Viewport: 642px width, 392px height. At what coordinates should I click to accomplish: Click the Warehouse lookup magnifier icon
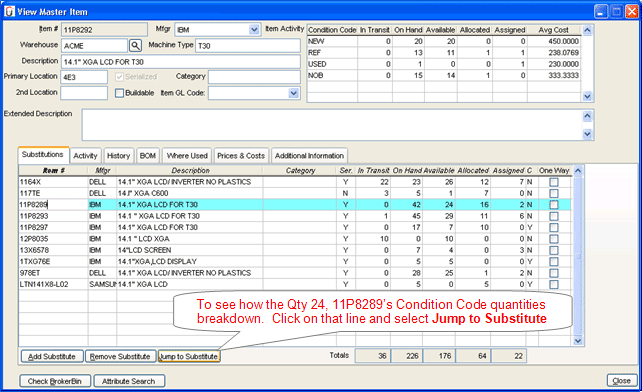pyautogui.click(x=135, y=45)
